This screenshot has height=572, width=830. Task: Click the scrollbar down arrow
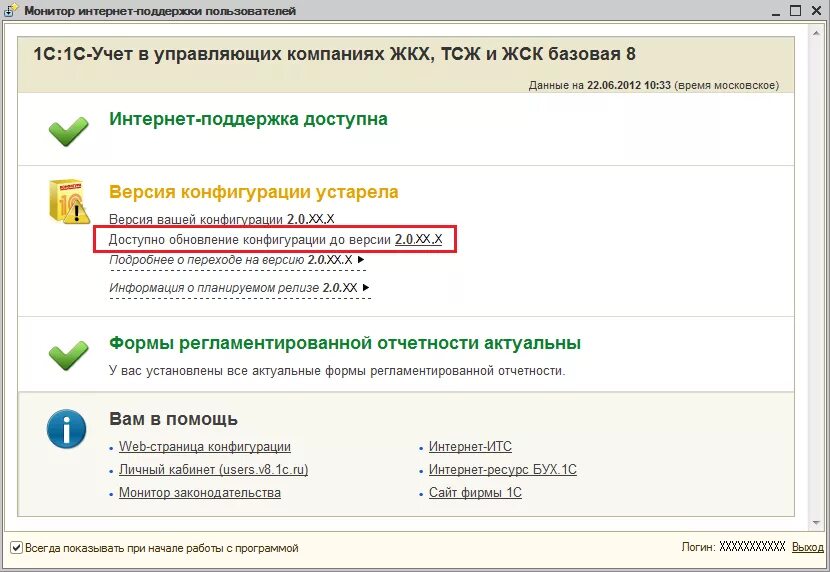816,523
